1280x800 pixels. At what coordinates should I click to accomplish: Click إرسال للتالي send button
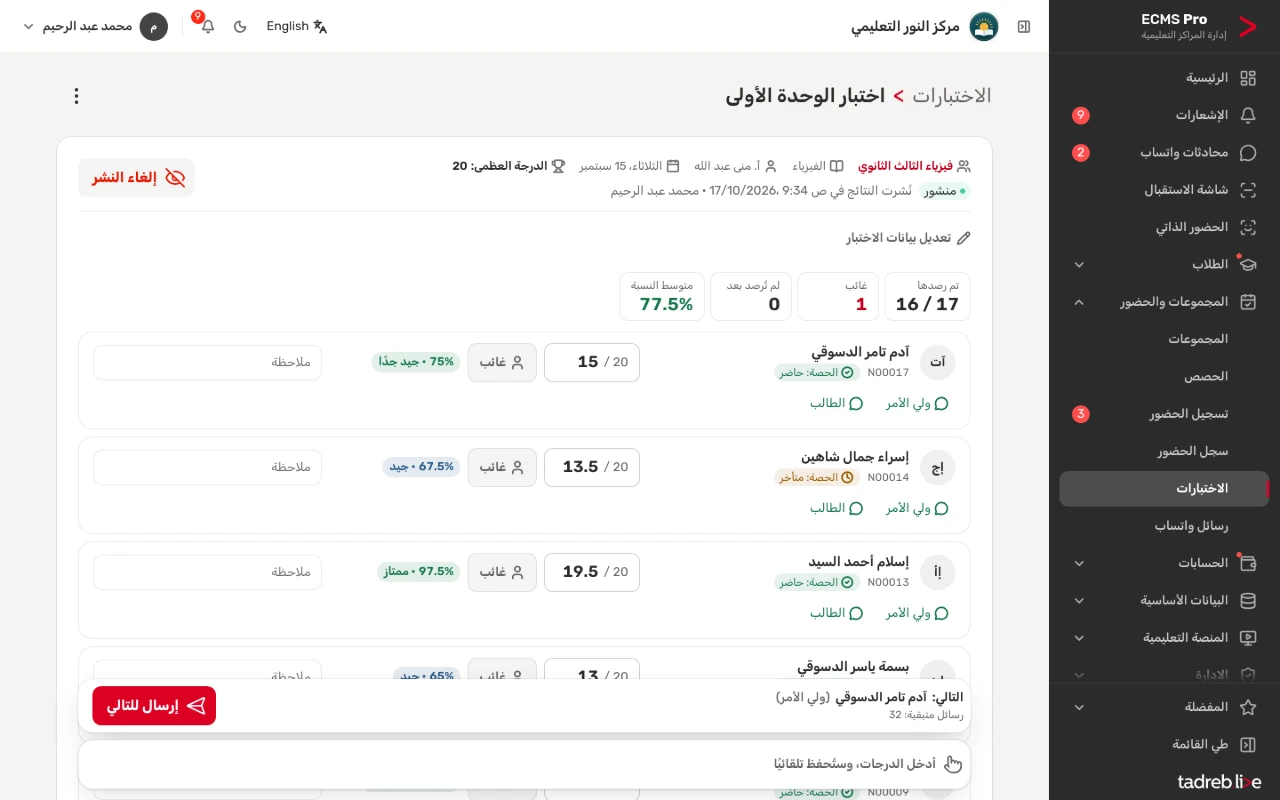tap(154, 706)
